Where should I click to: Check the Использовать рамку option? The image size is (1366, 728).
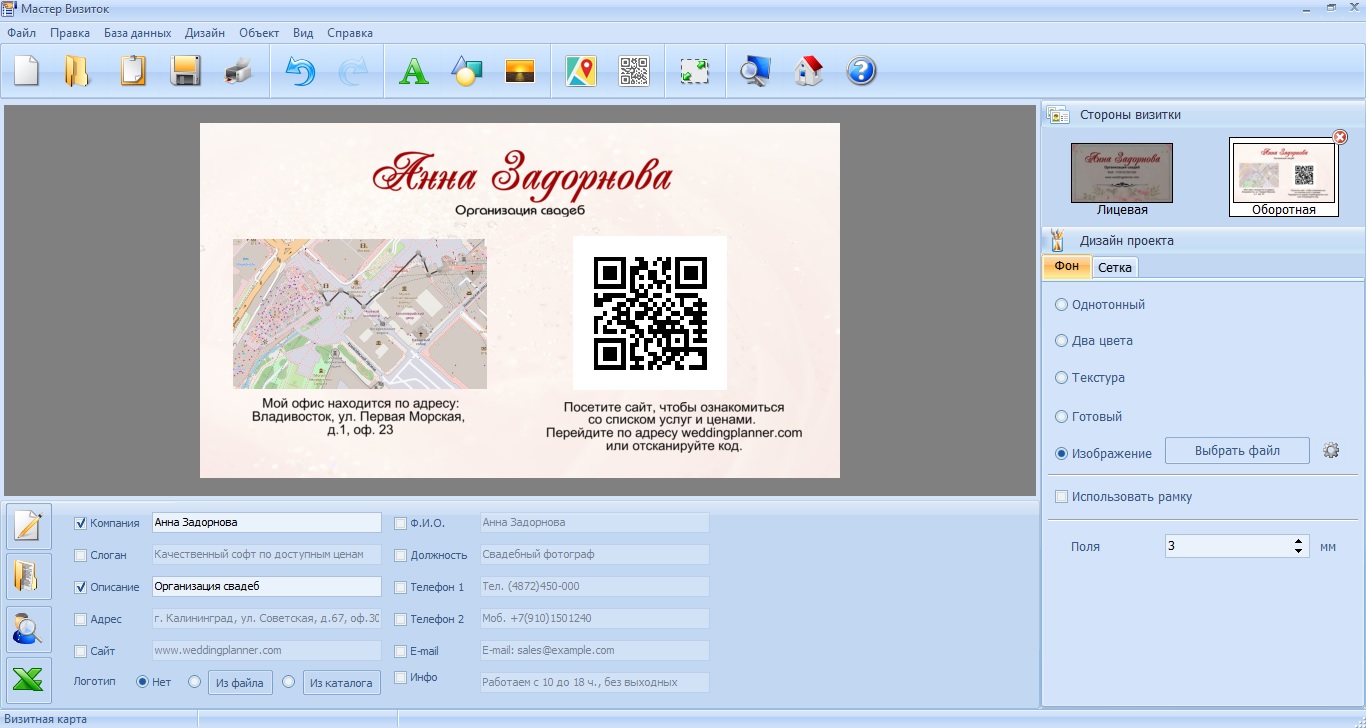click(1061, 496)
